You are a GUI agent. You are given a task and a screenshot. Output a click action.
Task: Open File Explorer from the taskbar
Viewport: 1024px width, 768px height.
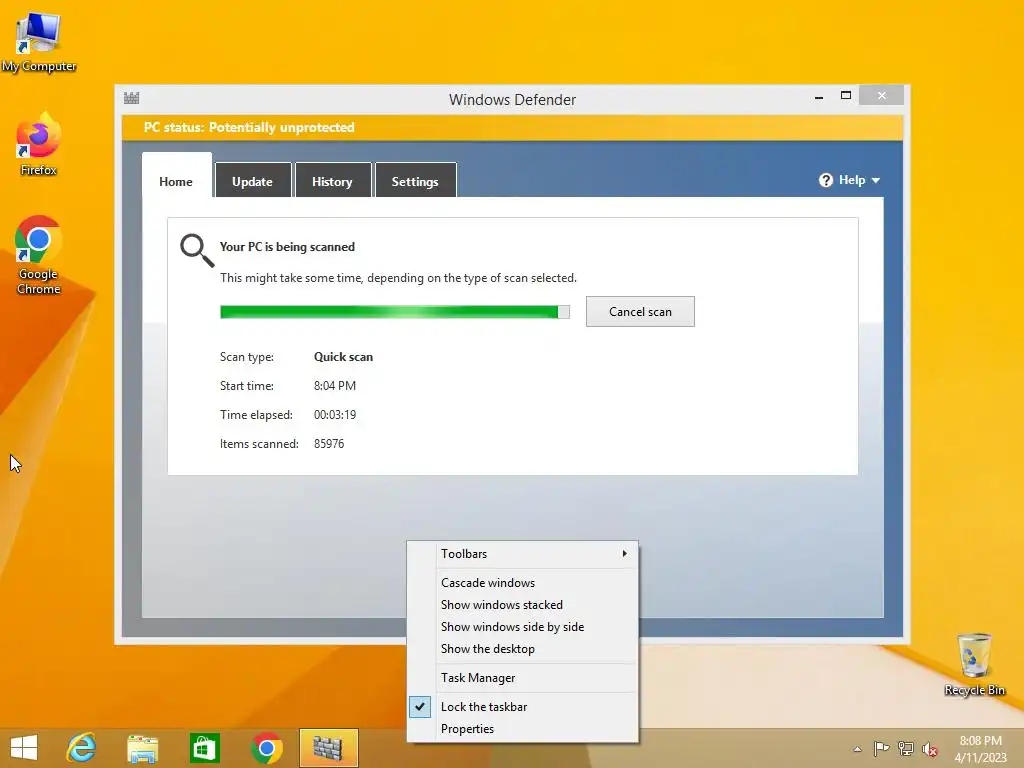coord(142,748)
